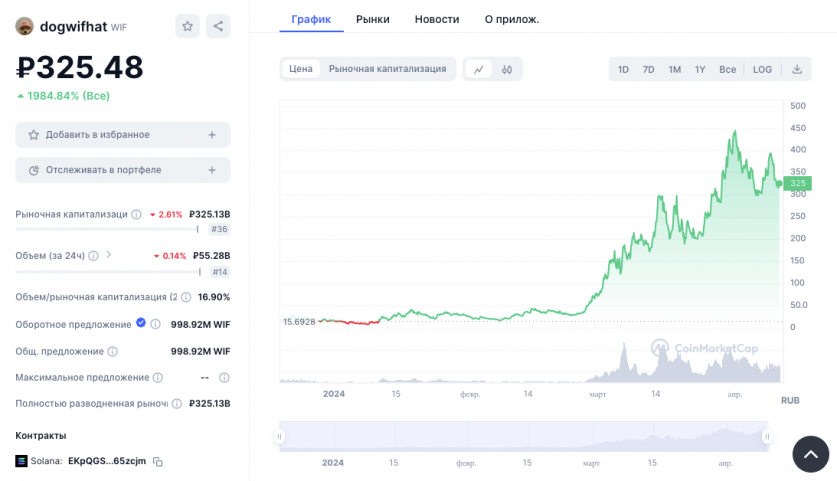The image size is (837, 481).
Task: Click the Solana network logo icon
Action: [21, 461]
